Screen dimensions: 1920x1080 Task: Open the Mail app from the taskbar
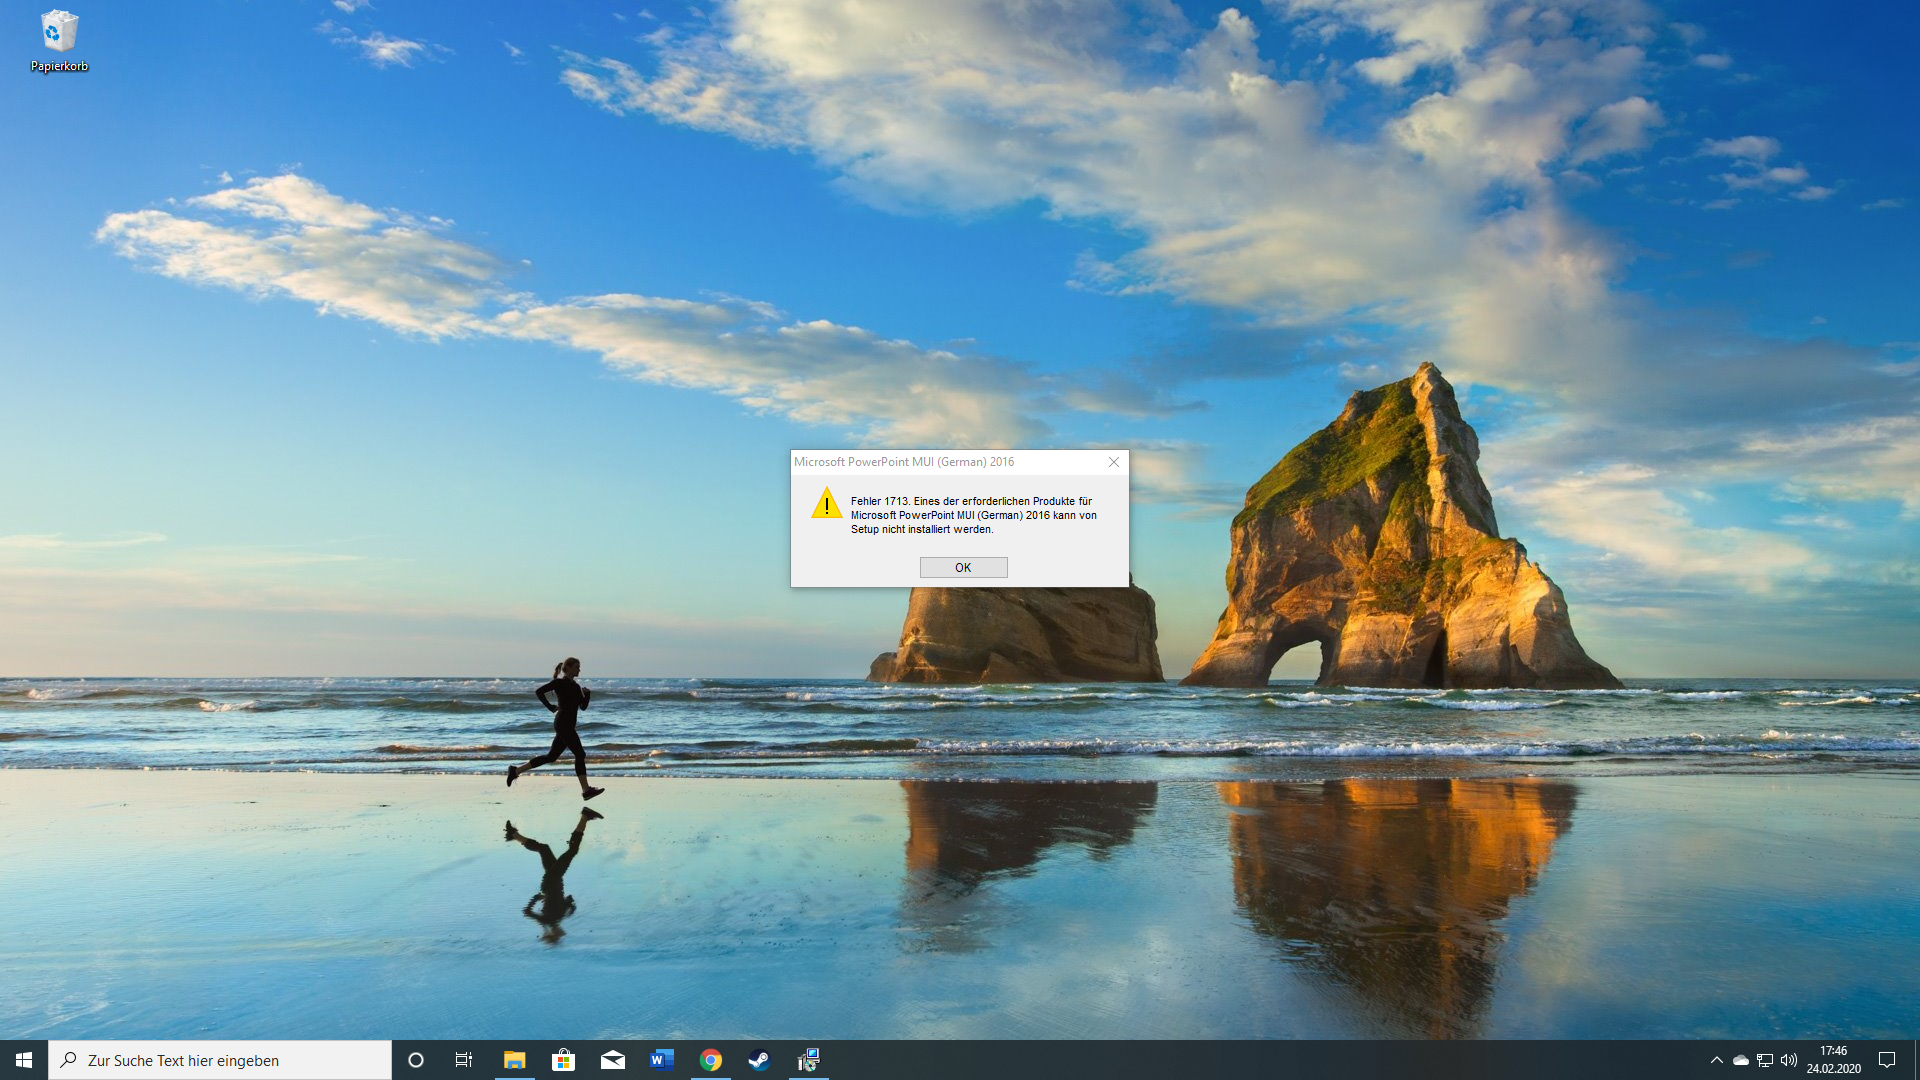[x=612, y=1060]
